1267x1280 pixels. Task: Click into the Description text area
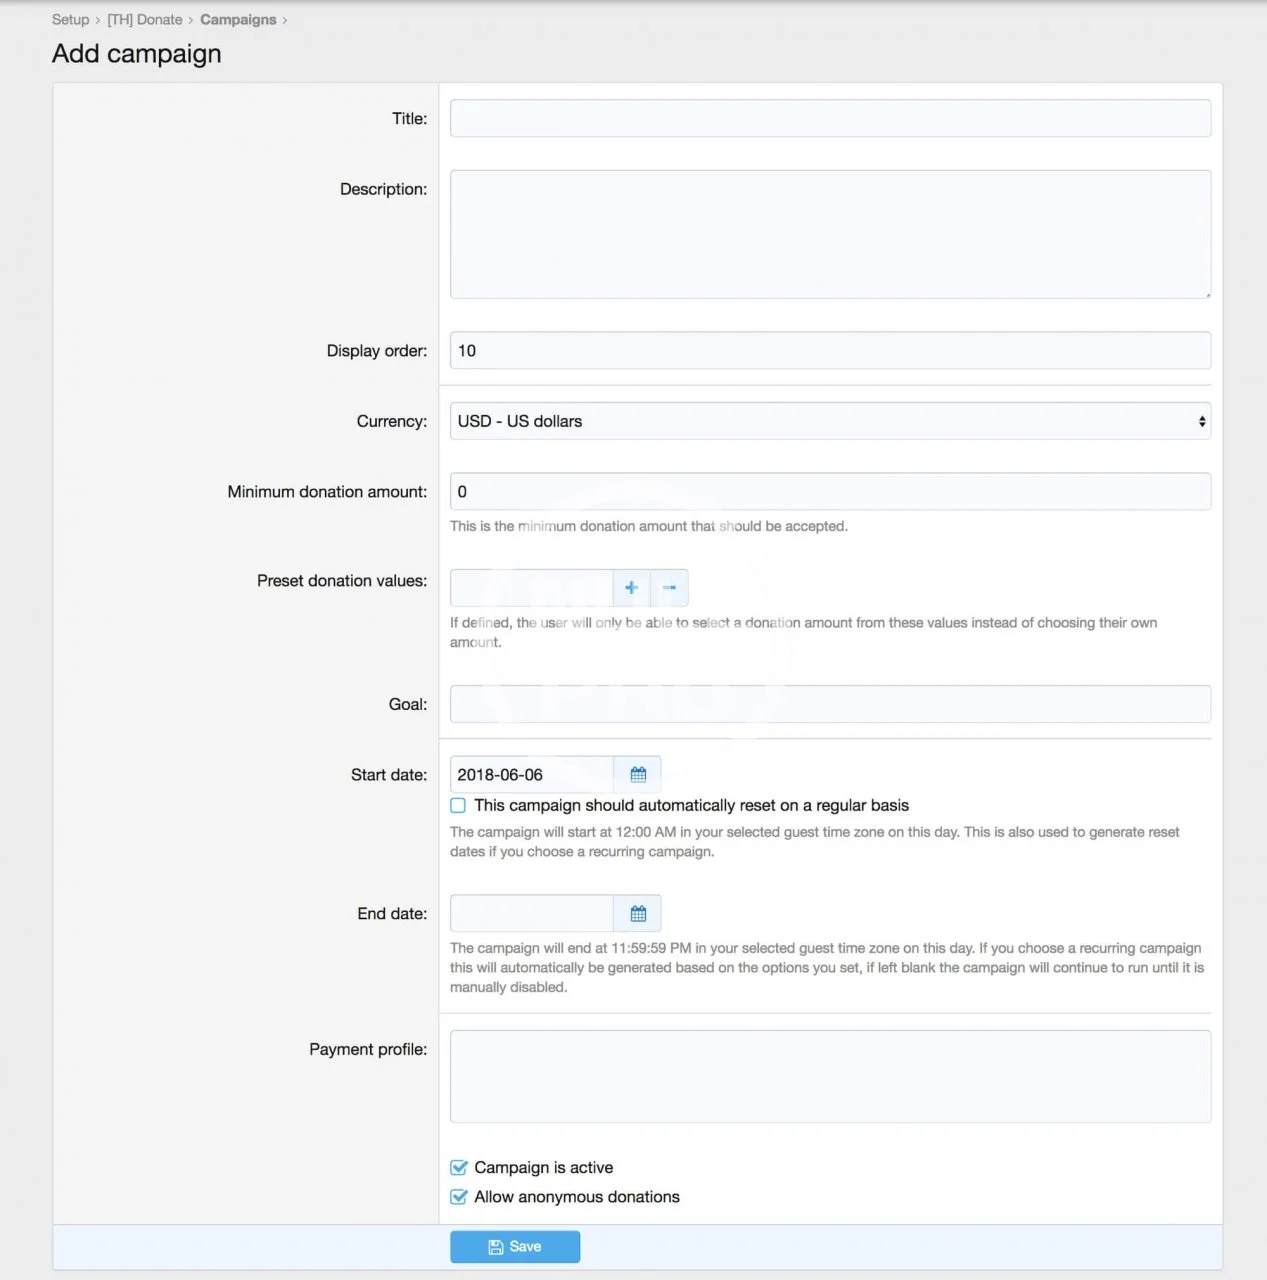829,234
